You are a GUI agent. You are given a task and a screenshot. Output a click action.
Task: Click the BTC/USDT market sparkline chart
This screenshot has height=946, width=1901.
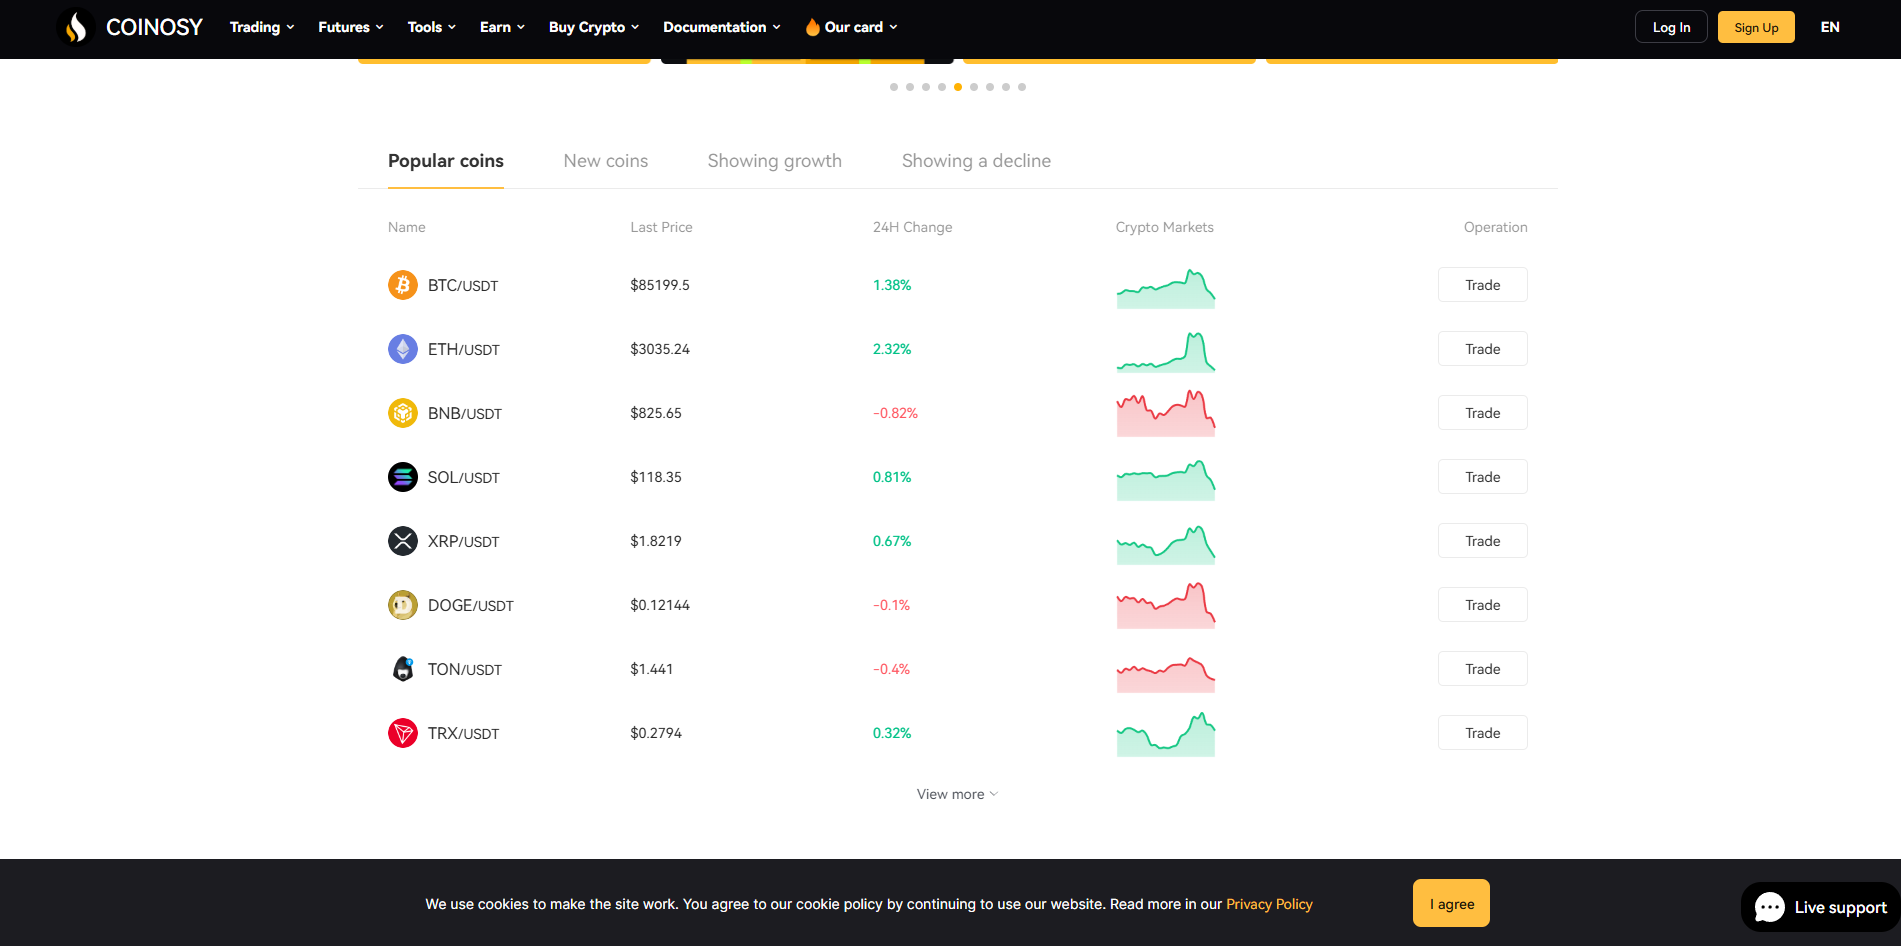tap(1165, 288)
